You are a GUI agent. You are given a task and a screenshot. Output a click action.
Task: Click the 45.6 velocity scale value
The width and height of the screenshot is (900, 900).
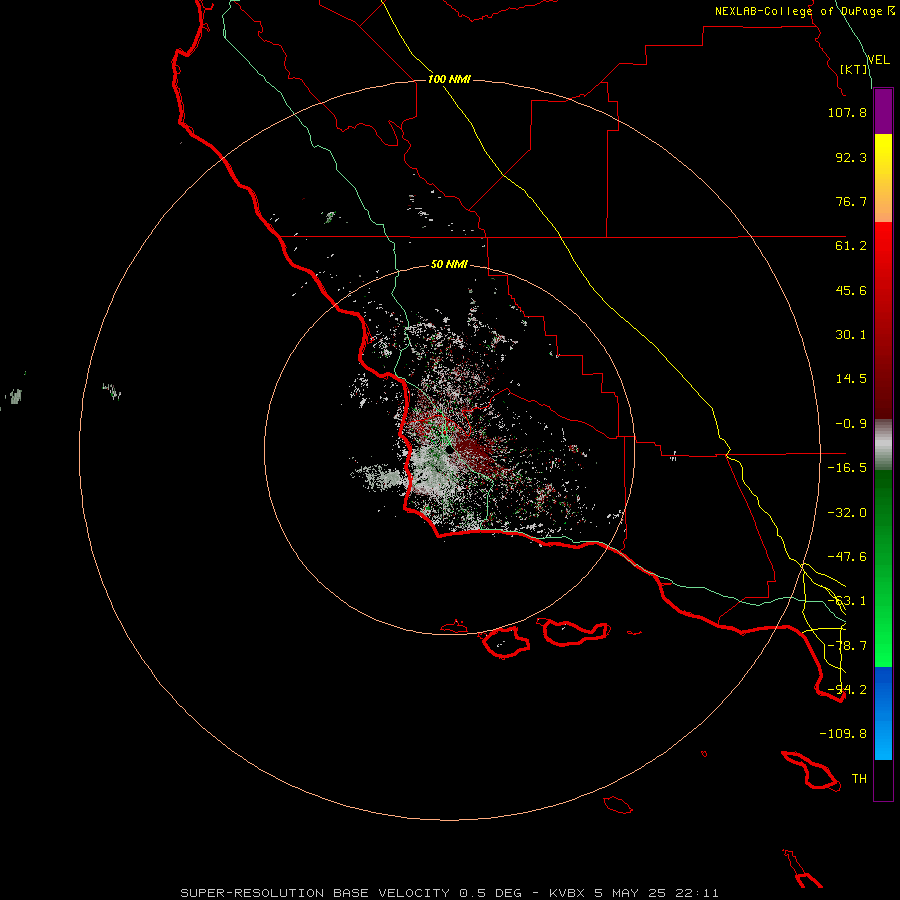(x=851, y=290)
